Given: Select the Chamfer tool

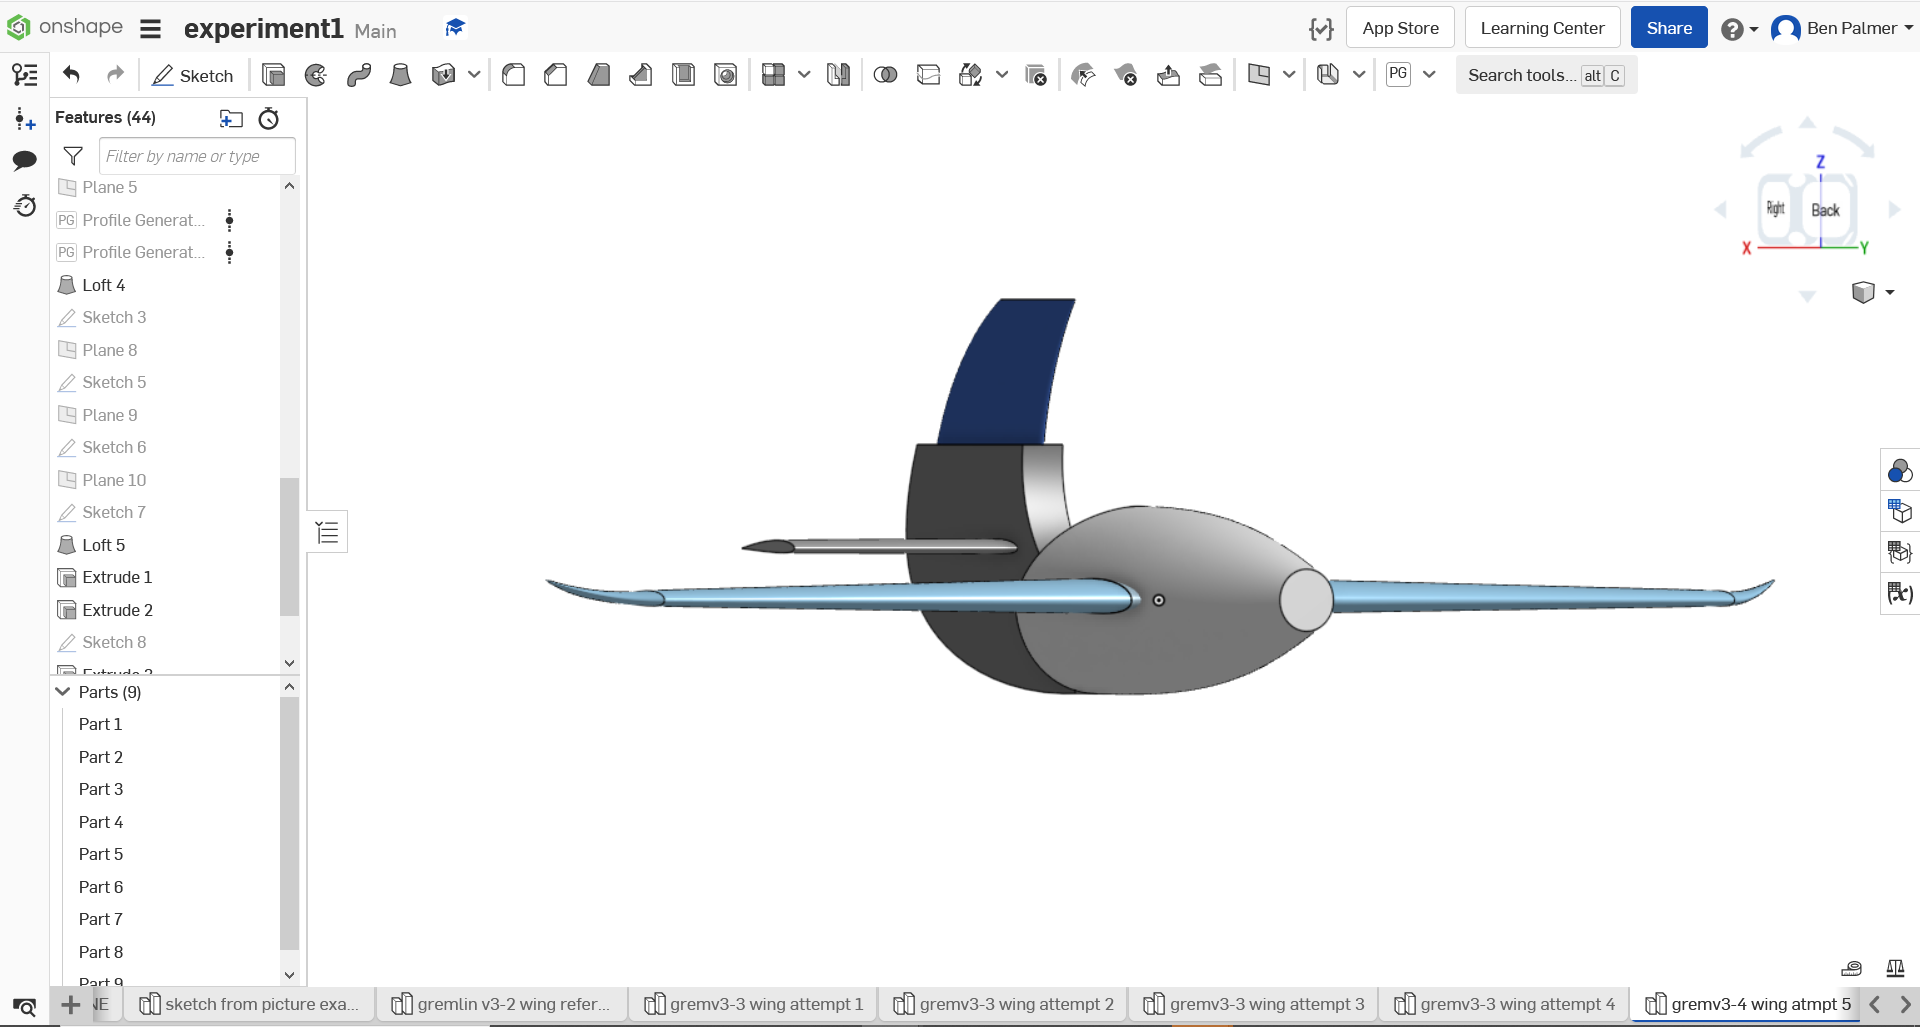Looking at the screenshot, I should pos(556,75).
